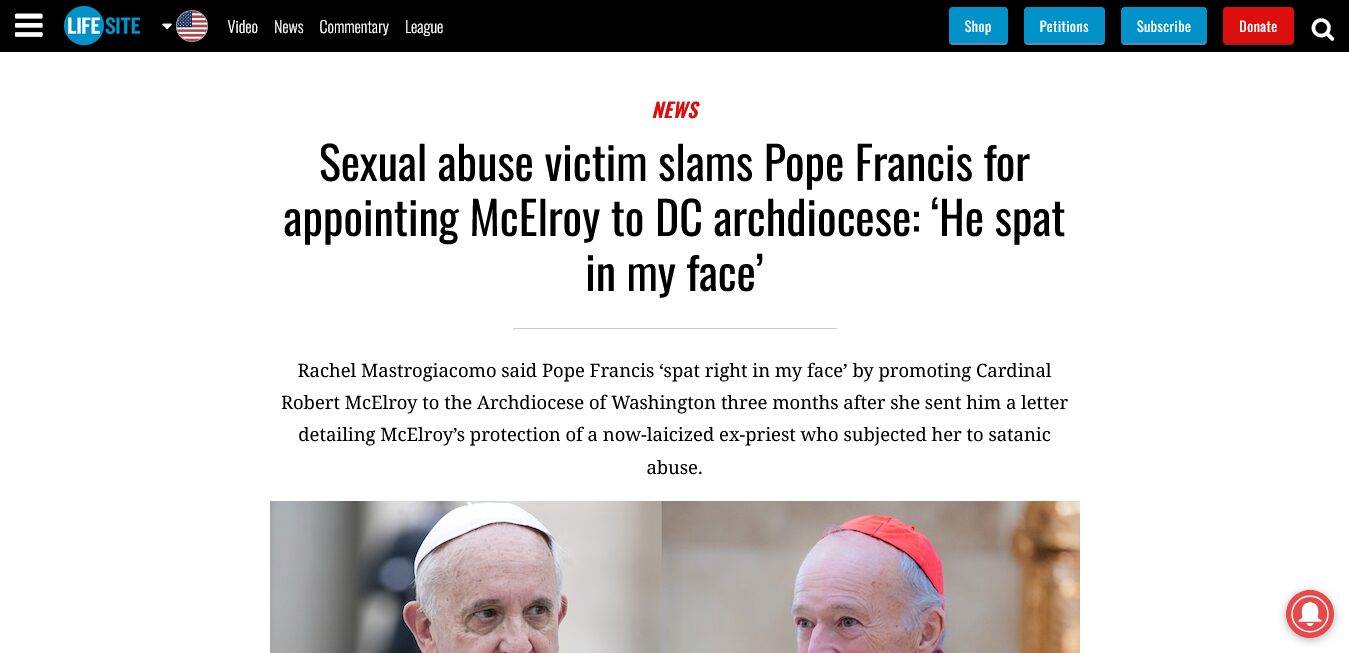
Task: Go to the News menu item
Action: coord(288,27)
